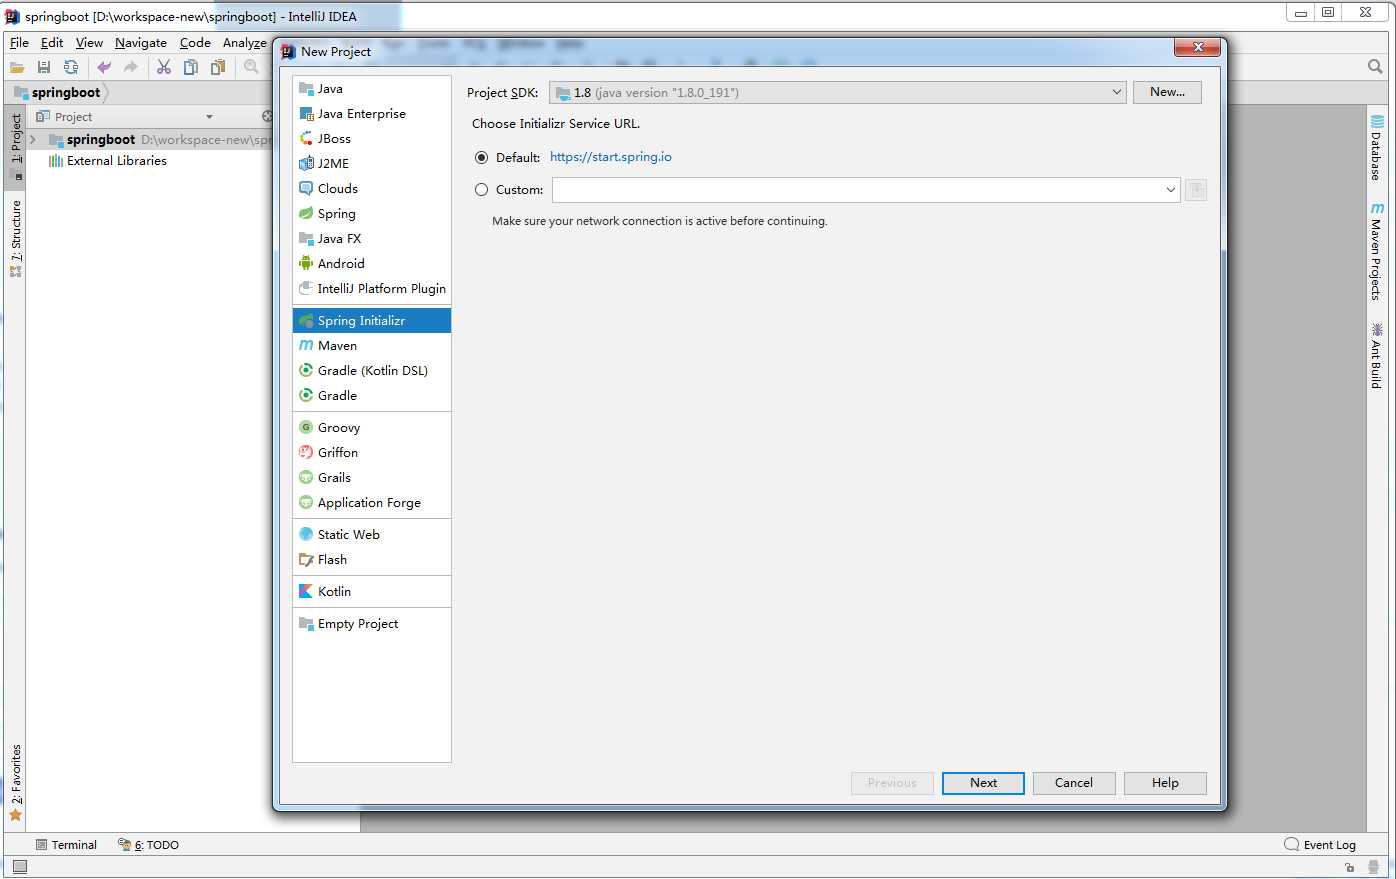1396x879 pixels.
Task: Select Kotlin project type
Action: point(372,592)
